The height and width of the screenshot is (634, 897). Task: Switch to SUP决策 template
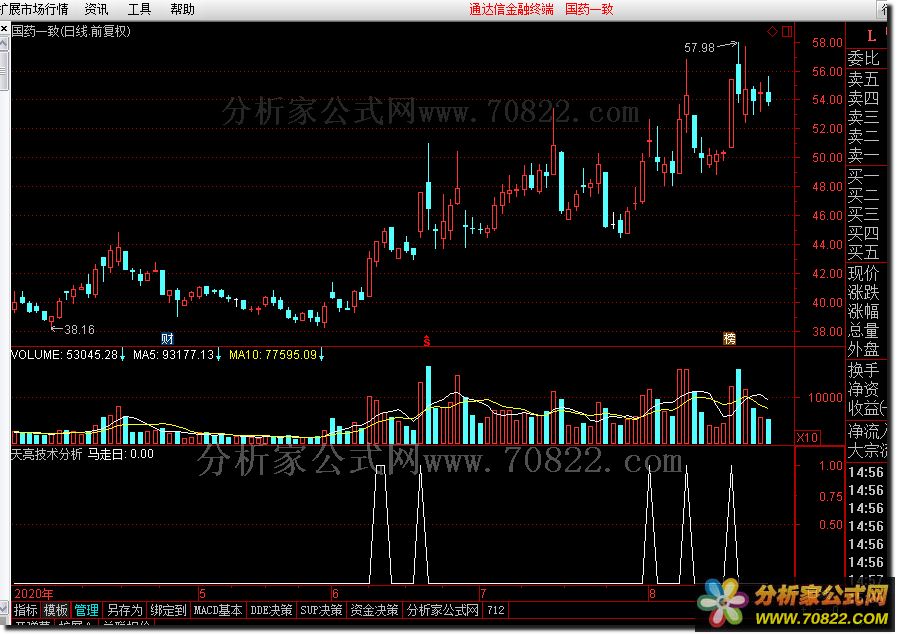[321, 610]
